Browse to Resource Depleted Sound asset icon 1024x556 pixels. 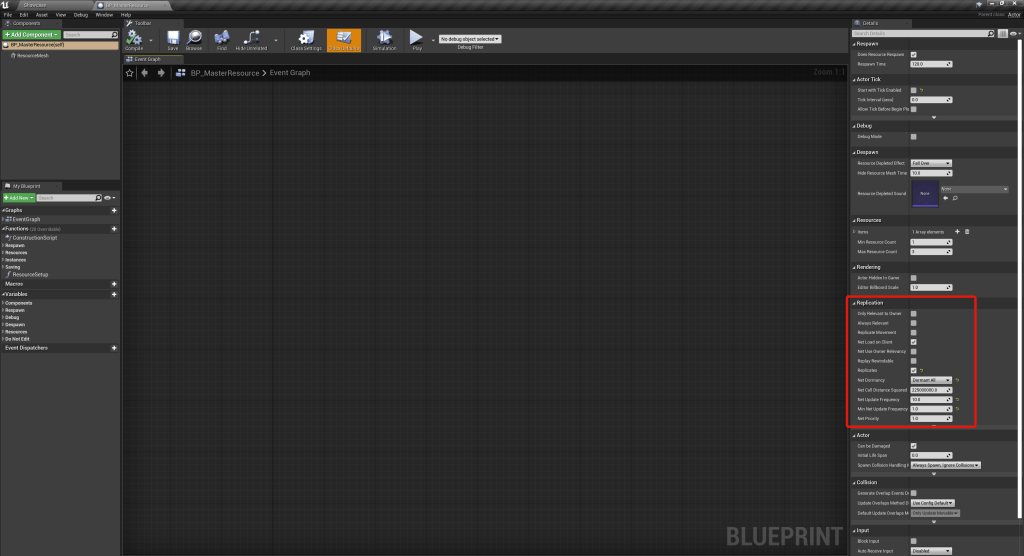point(955,198)
